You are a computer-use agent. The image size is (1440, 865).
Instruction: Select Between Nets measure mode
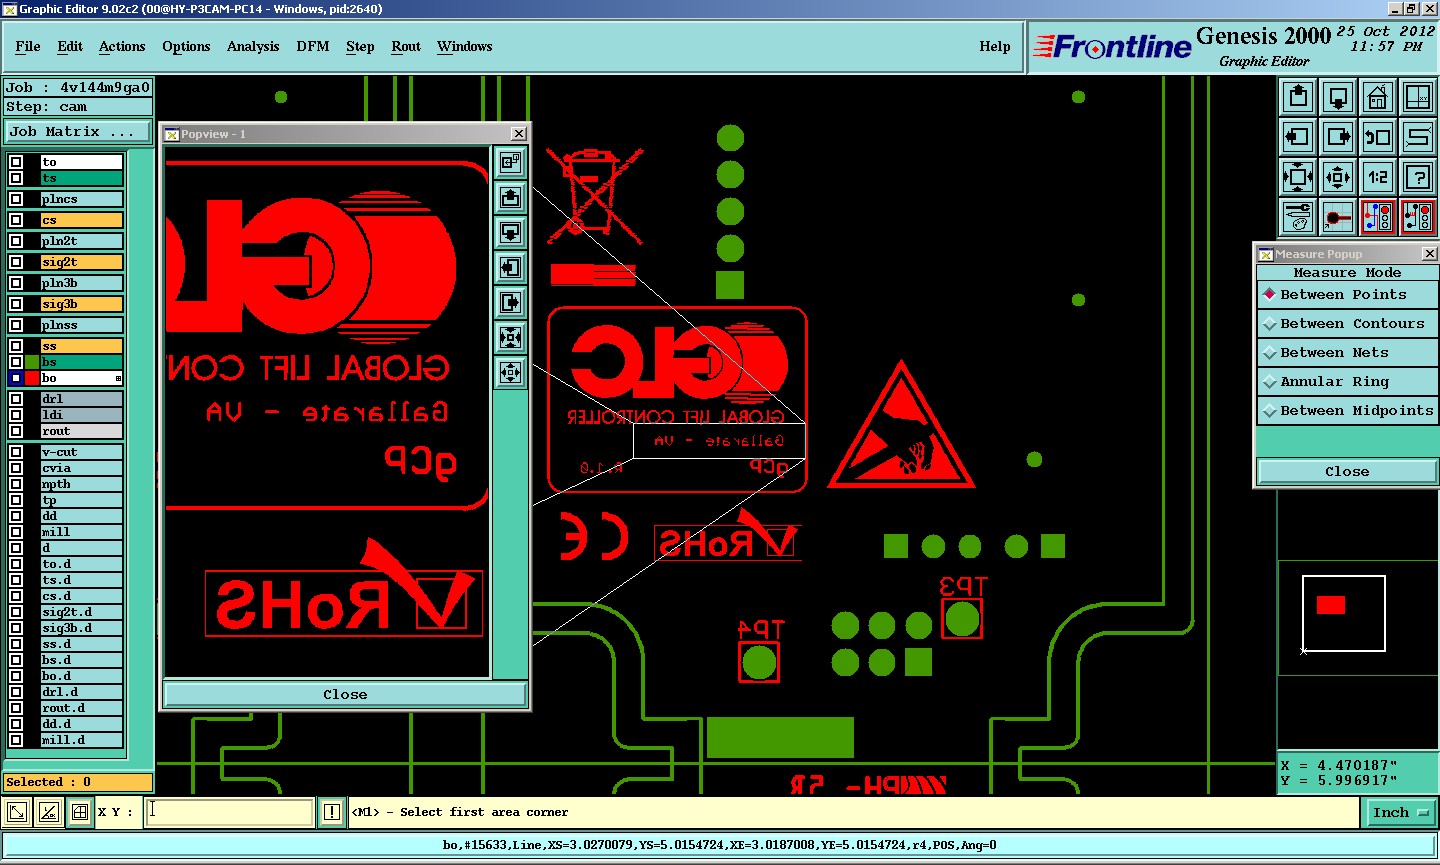pyautogui.click(x=1347, y=353)
